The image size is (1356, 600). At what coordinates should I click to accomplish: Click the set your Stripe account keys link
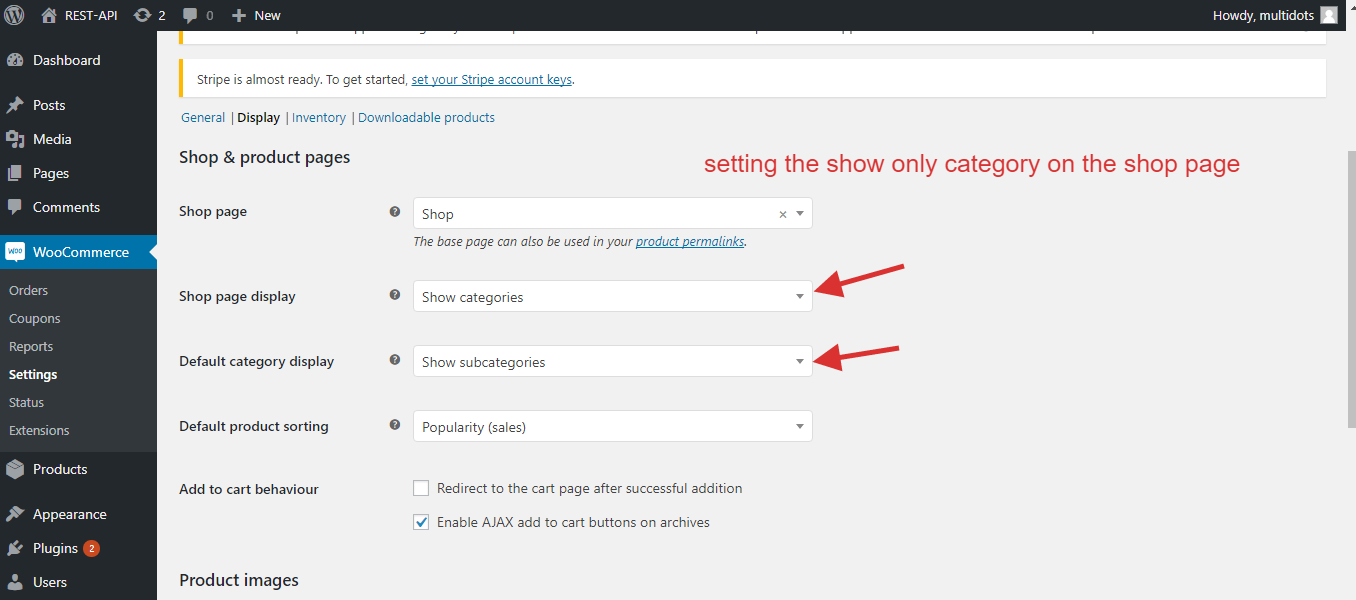pos(492,79)
